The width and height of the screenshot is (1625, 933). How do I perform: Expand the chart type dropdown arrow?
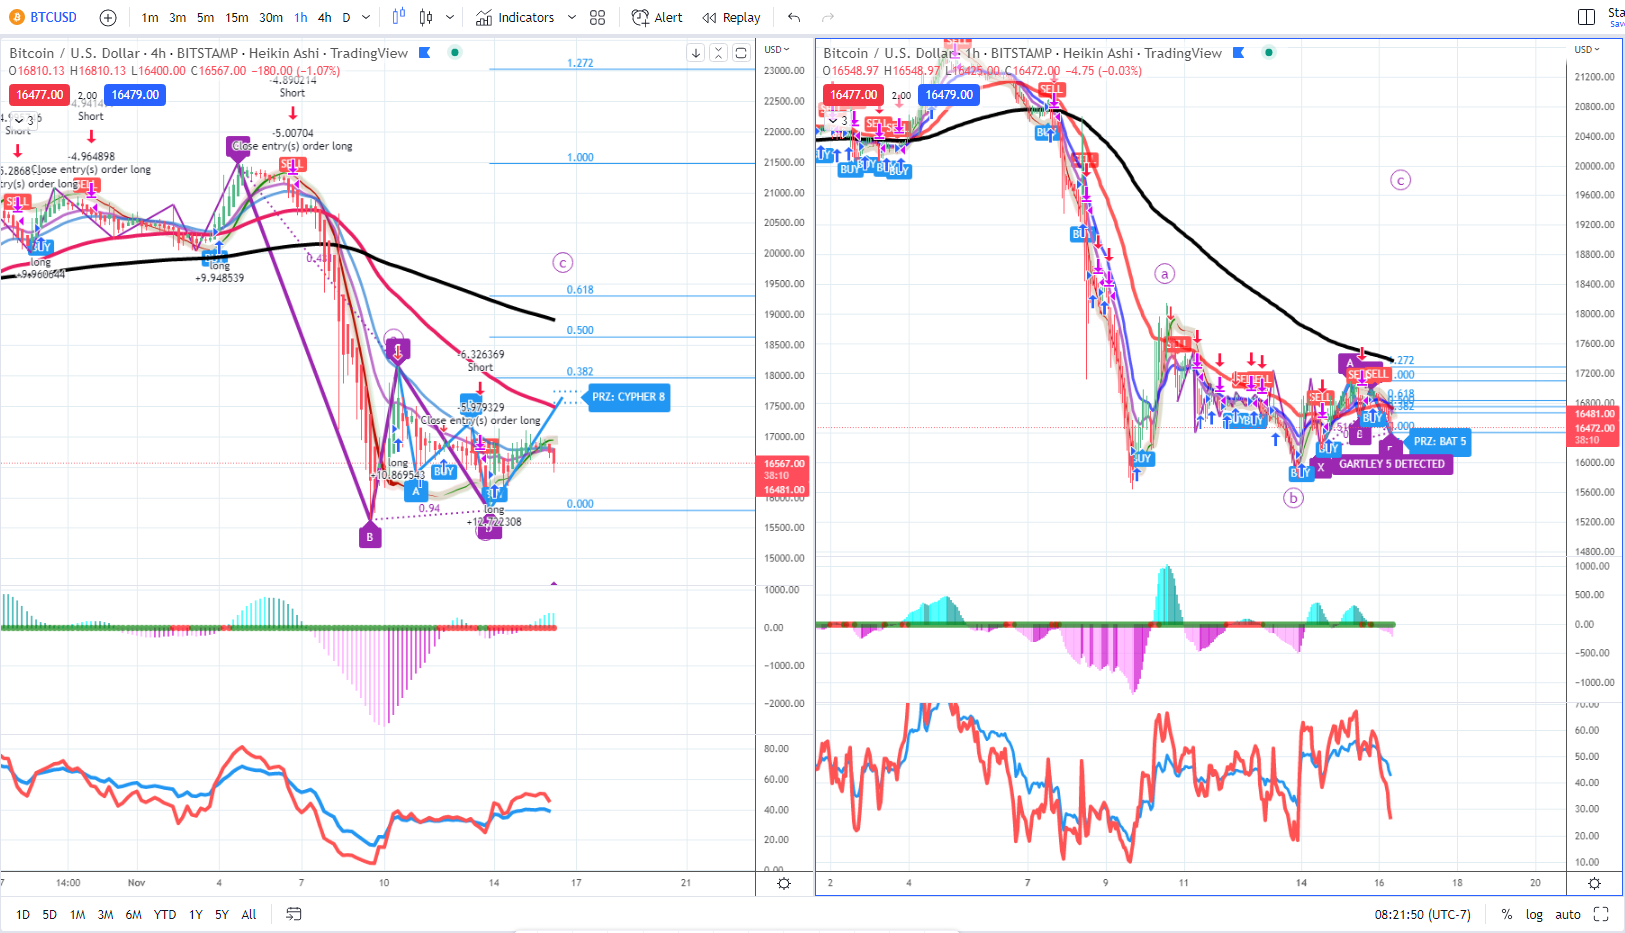click(x=450, y=17)
